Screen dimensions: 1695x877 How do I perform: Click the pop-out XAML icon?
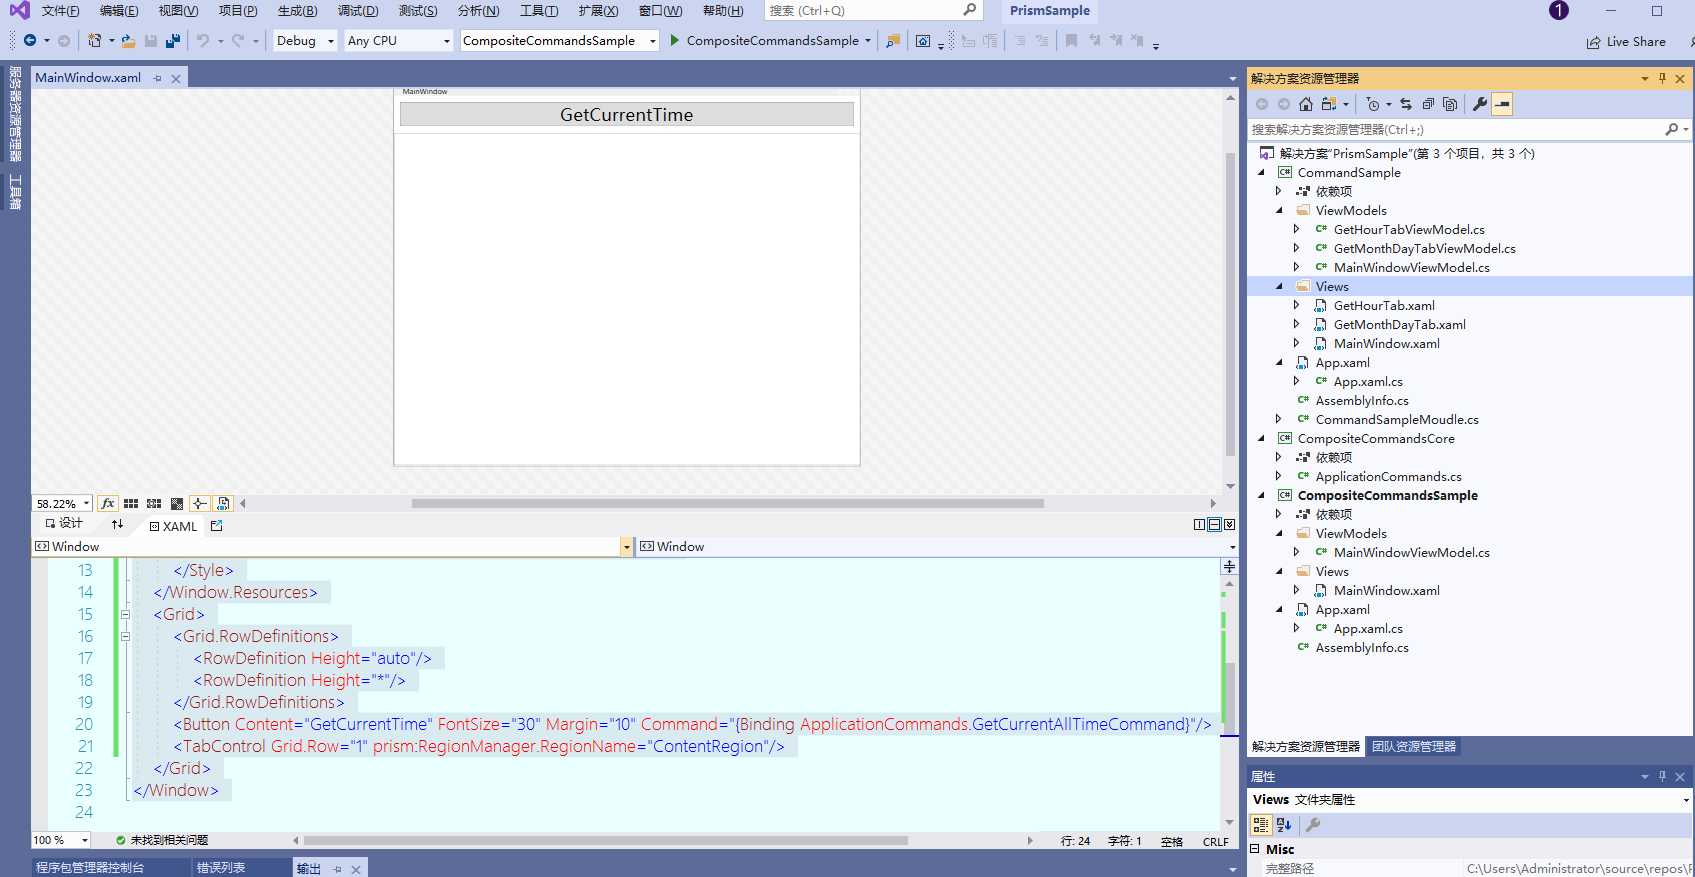[217, 525]
